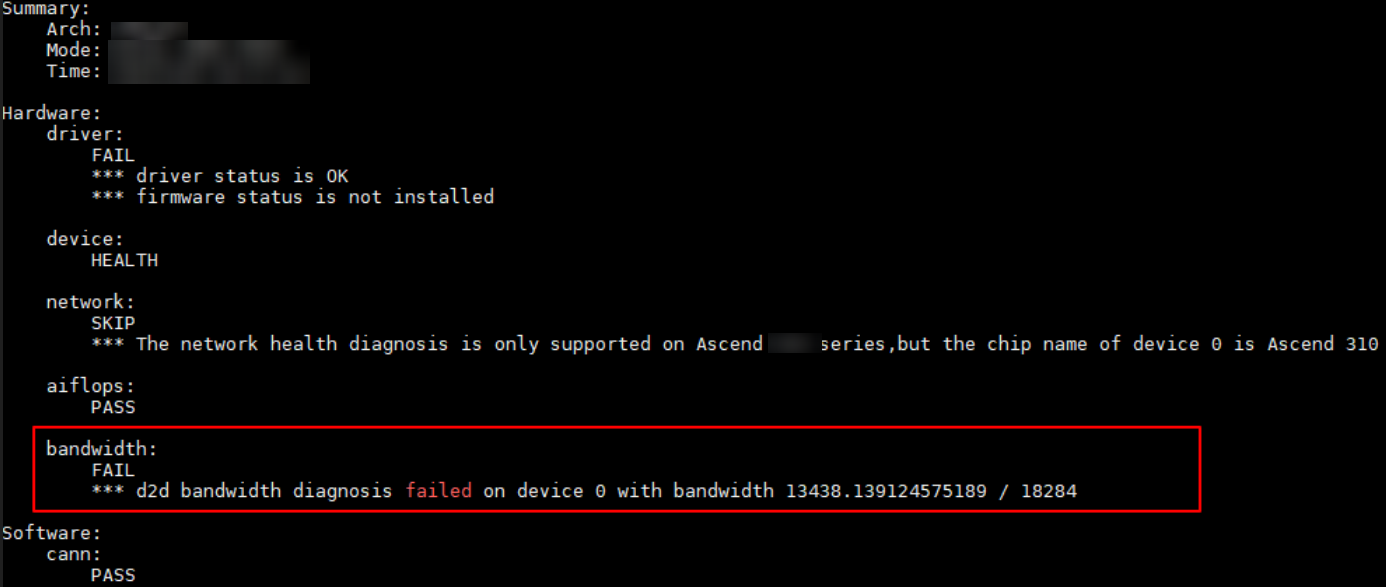Click the 'Mode:' label
Screen dimensions: 1386x587
(x=74, y=50)
